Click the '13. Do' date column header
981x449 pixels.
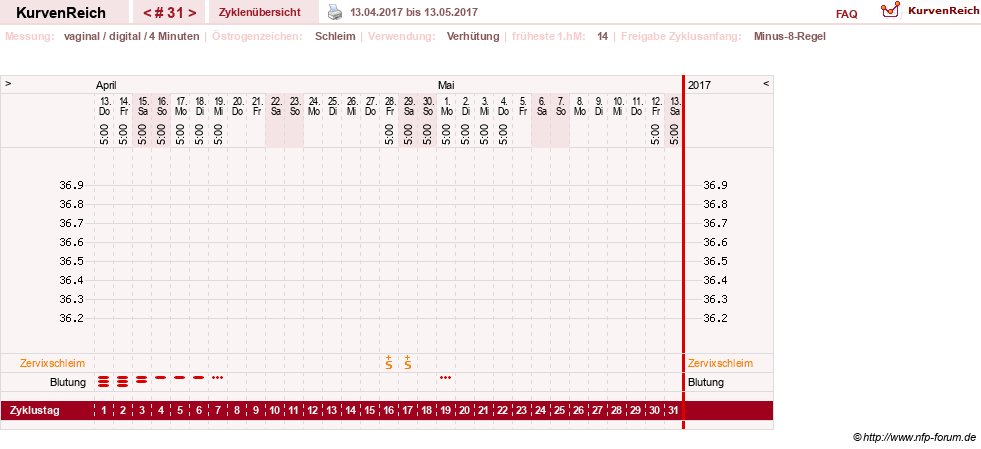click(104, 106)
